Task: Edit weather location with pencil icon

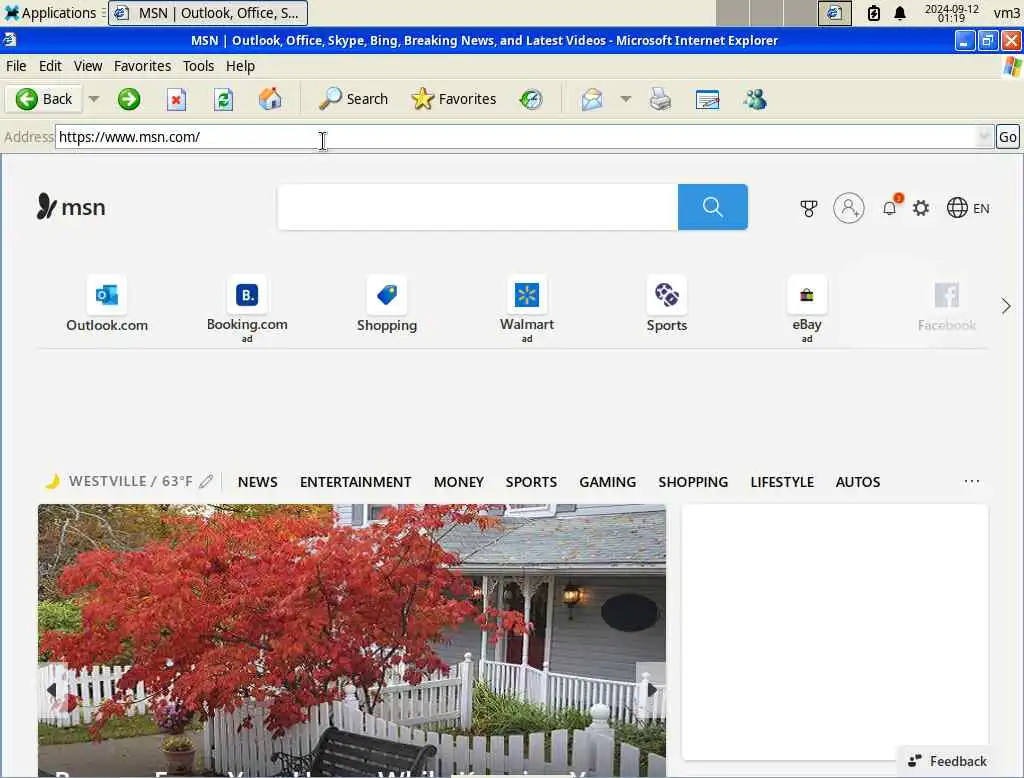Action: tap(206, 481)
